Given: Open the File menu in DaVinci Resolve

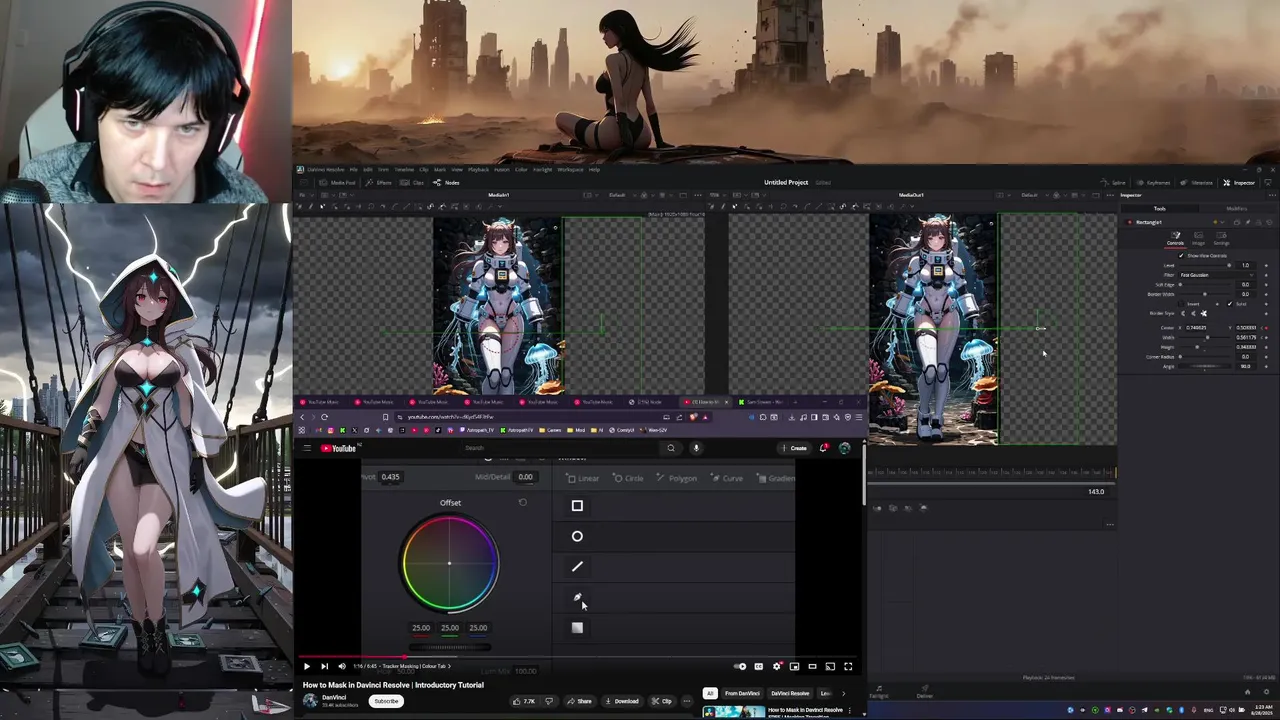Looking at the screenshot, I should [x=353, y=170].
